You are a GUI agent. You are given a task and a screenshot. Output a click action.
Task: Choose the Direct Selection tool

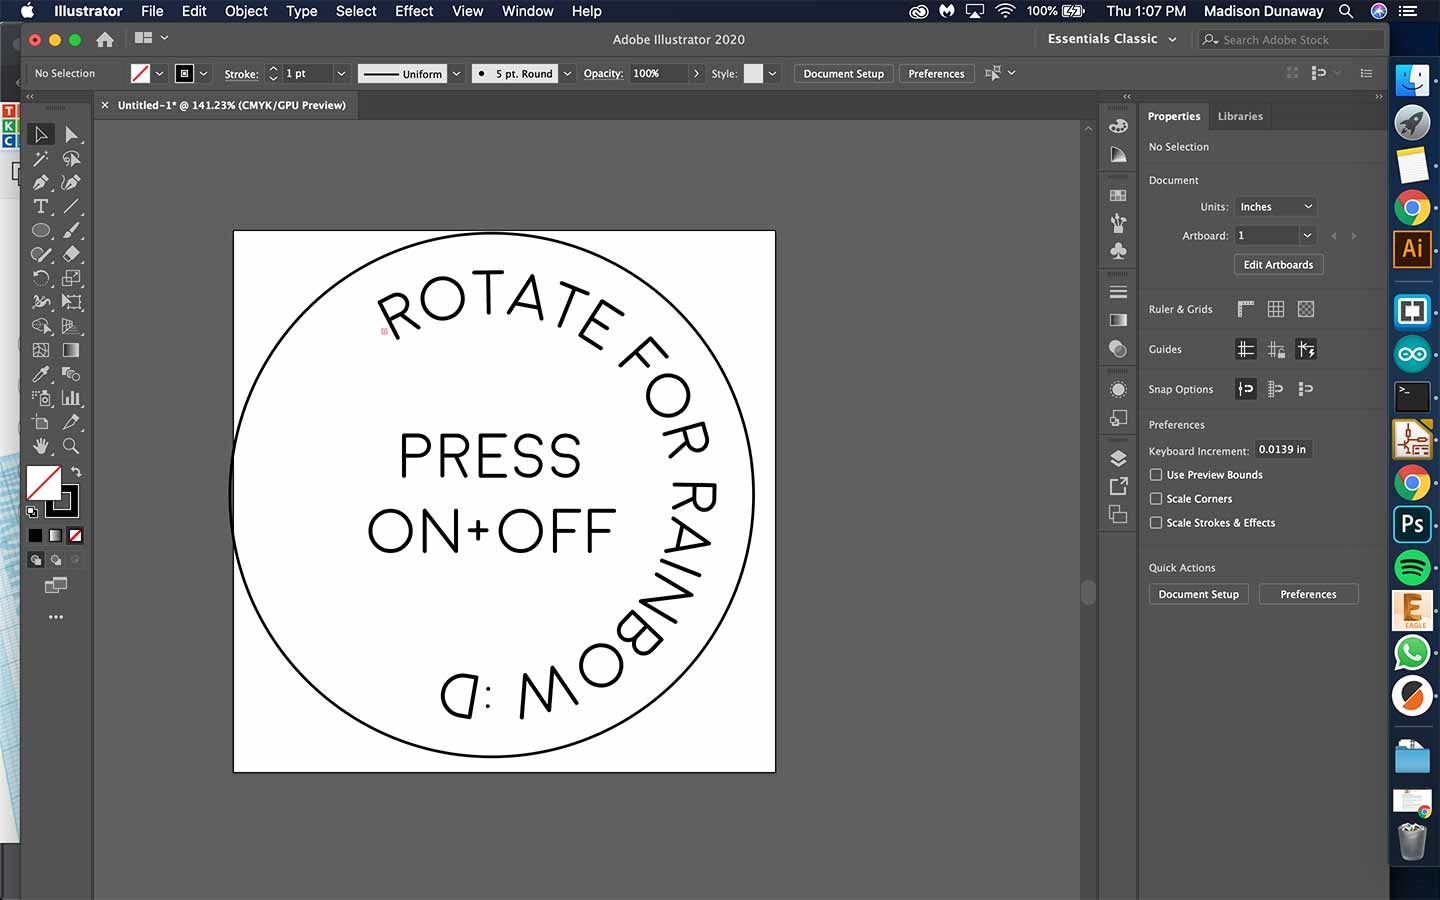coord(71,134)
